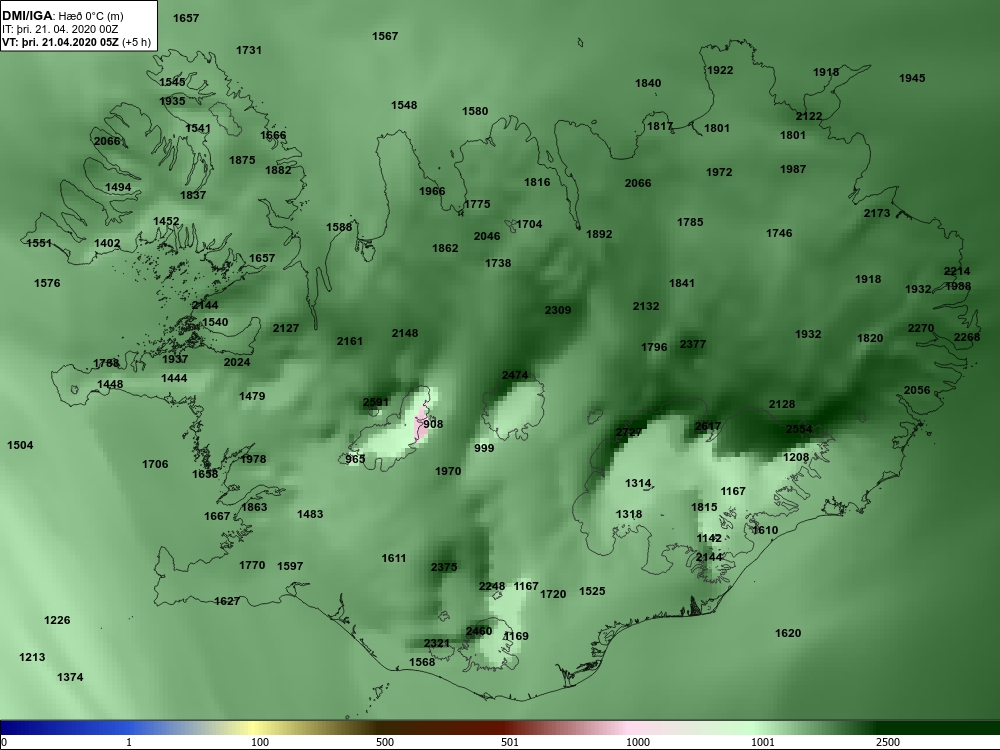Viewport: 1000px width, 750px height.
Task: Click the 1875 height value
Action: (242, 160)
